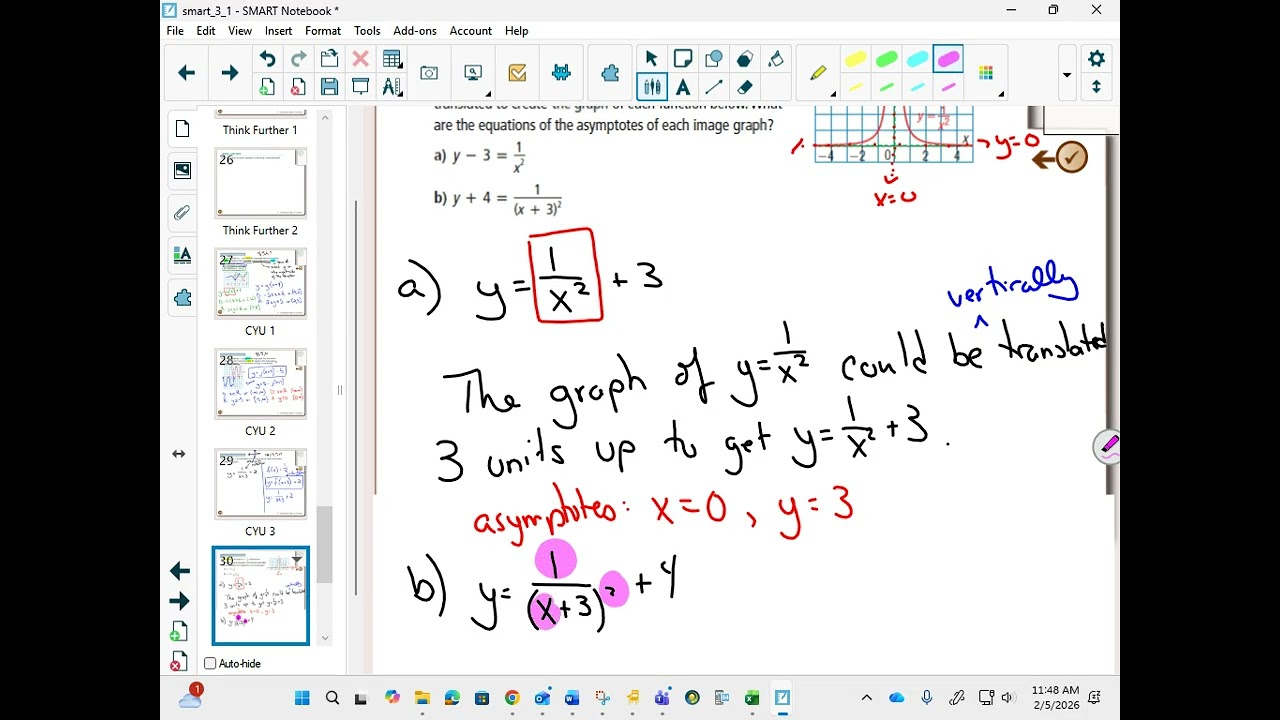Select the Shapes tool
The height and width of the screenshot is (720, 1280).
coord(714,59)
